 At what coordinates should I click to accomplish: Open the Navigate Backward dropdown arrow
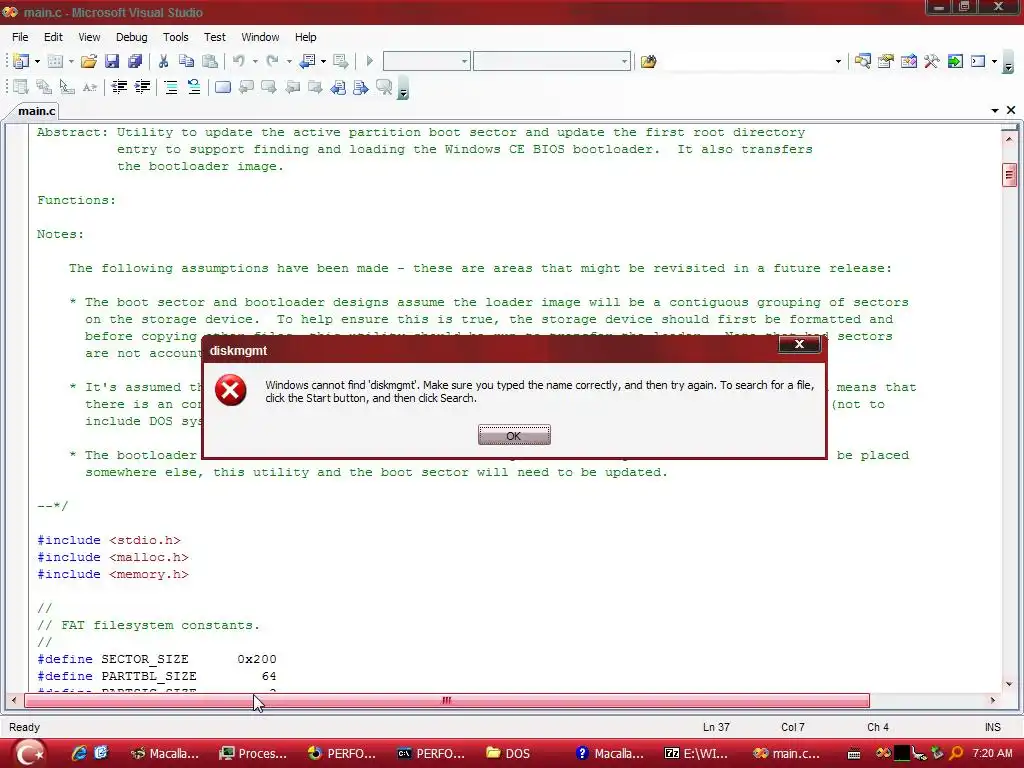(x=323, y=61)
